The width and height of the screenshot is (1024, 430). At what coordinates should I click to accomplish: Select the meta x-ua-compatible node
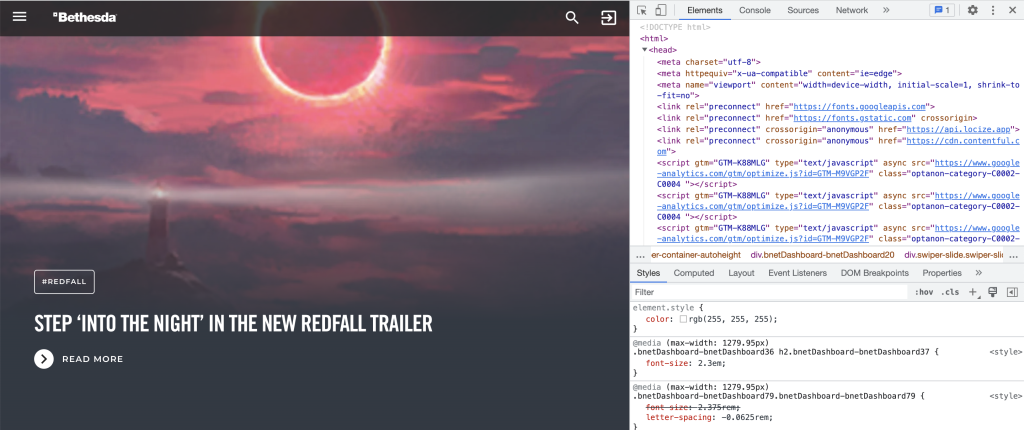779,74
